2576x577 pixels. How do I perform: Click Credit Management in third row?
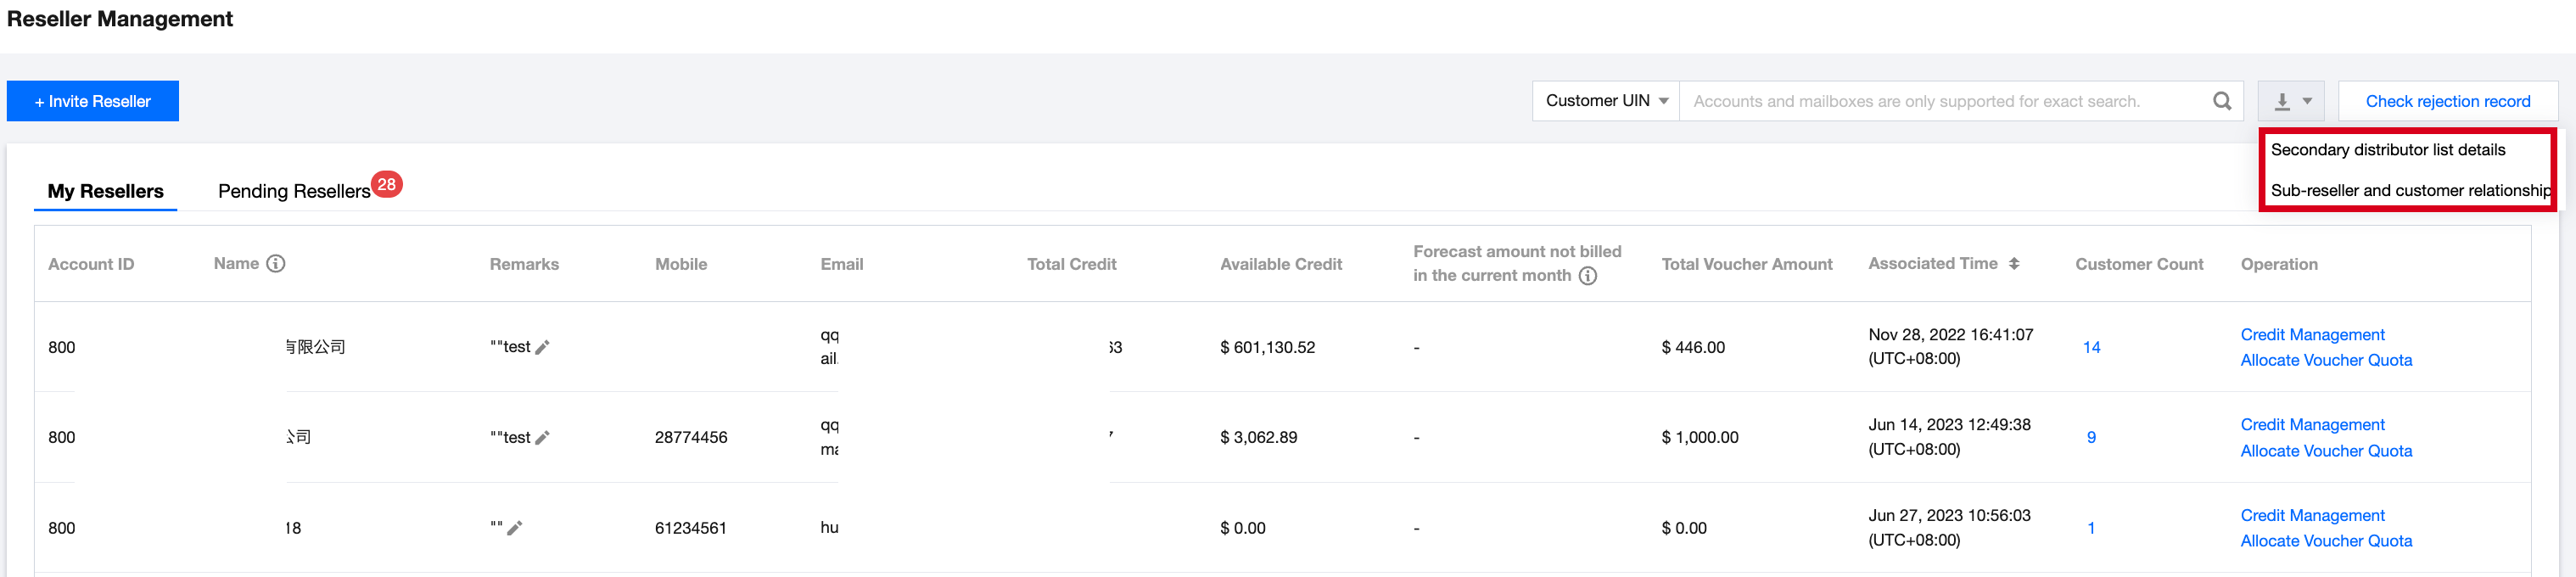pyautogui.click(x=2312, y=516)
